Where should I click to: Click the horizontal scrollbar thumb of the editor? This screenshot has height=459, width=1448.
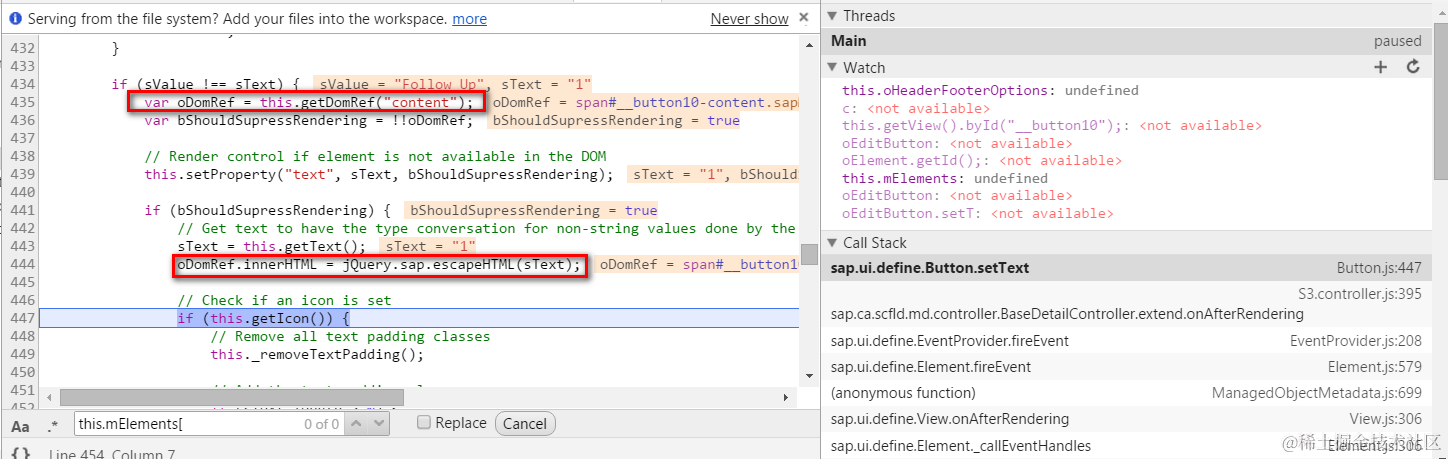tap(231, 398)
